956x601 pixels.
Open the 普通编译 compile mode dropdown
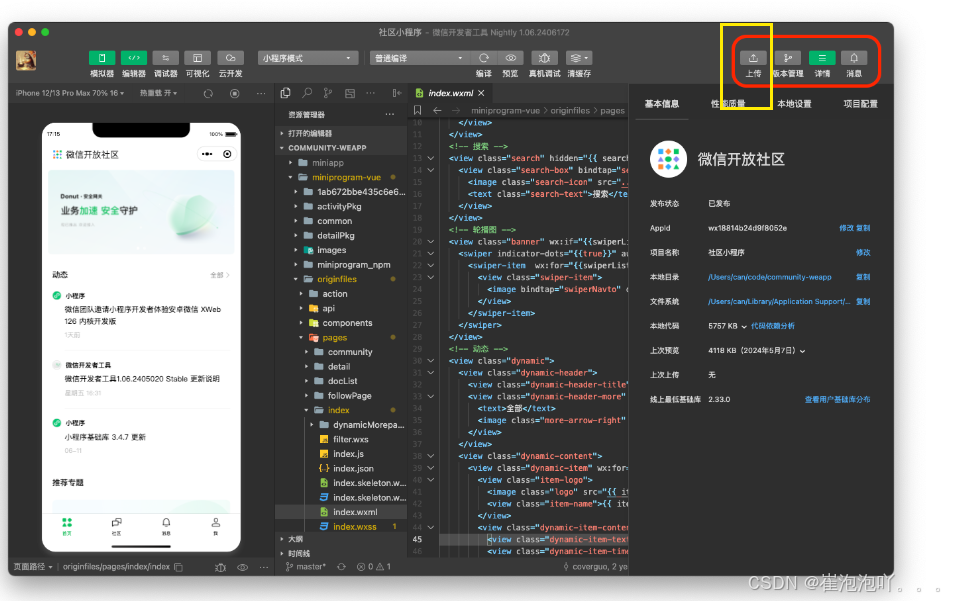coord(419,58)
